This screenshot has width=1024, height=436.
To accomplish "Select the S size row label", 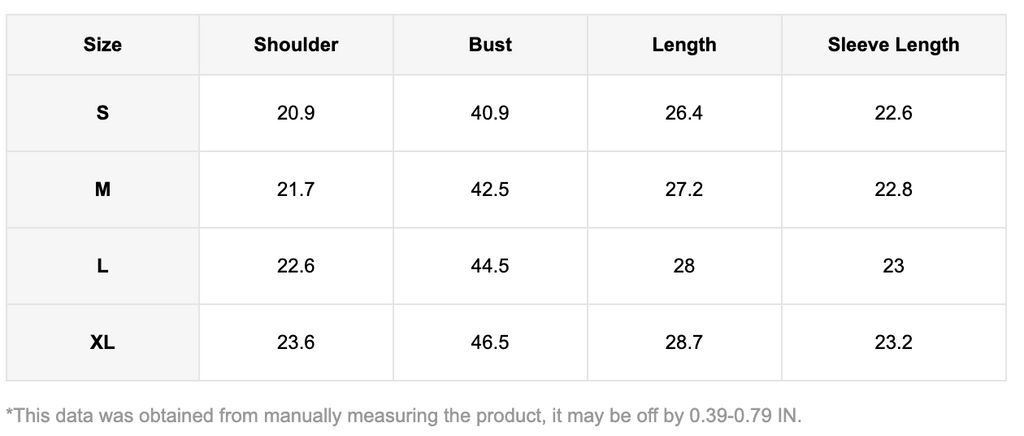I will click(102, 113).
